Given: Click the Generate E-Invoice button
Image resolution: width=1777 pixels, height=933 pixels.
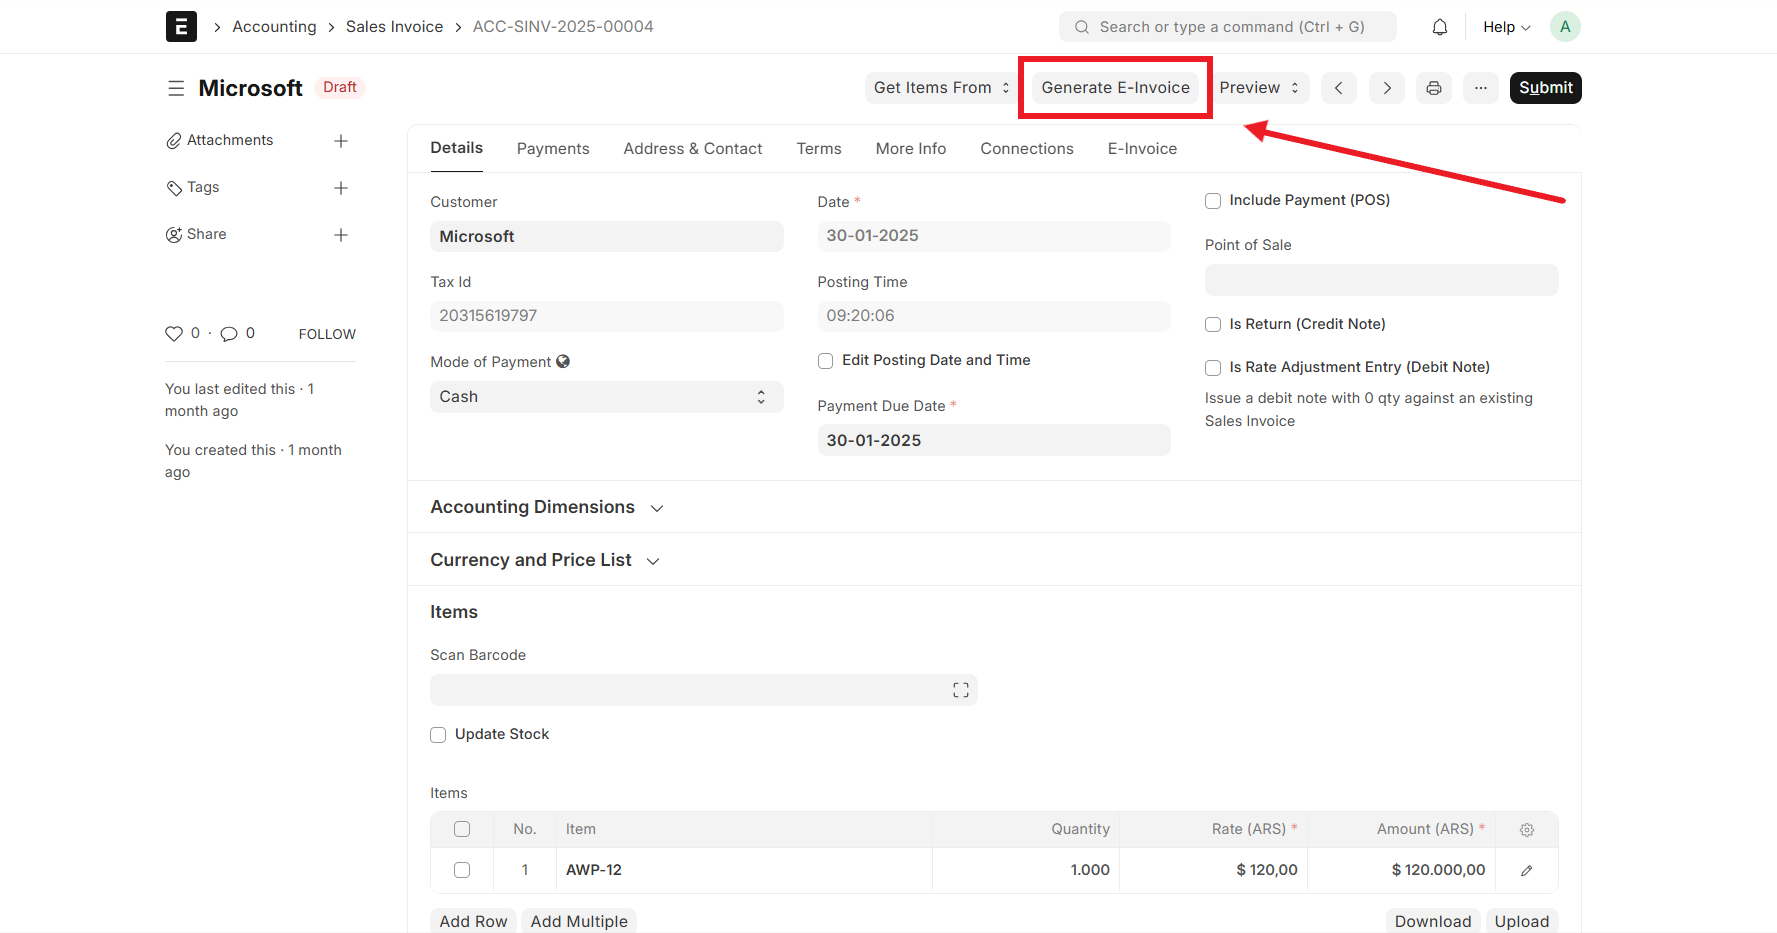Looking at the screenshot, I should click(1114, 87).
